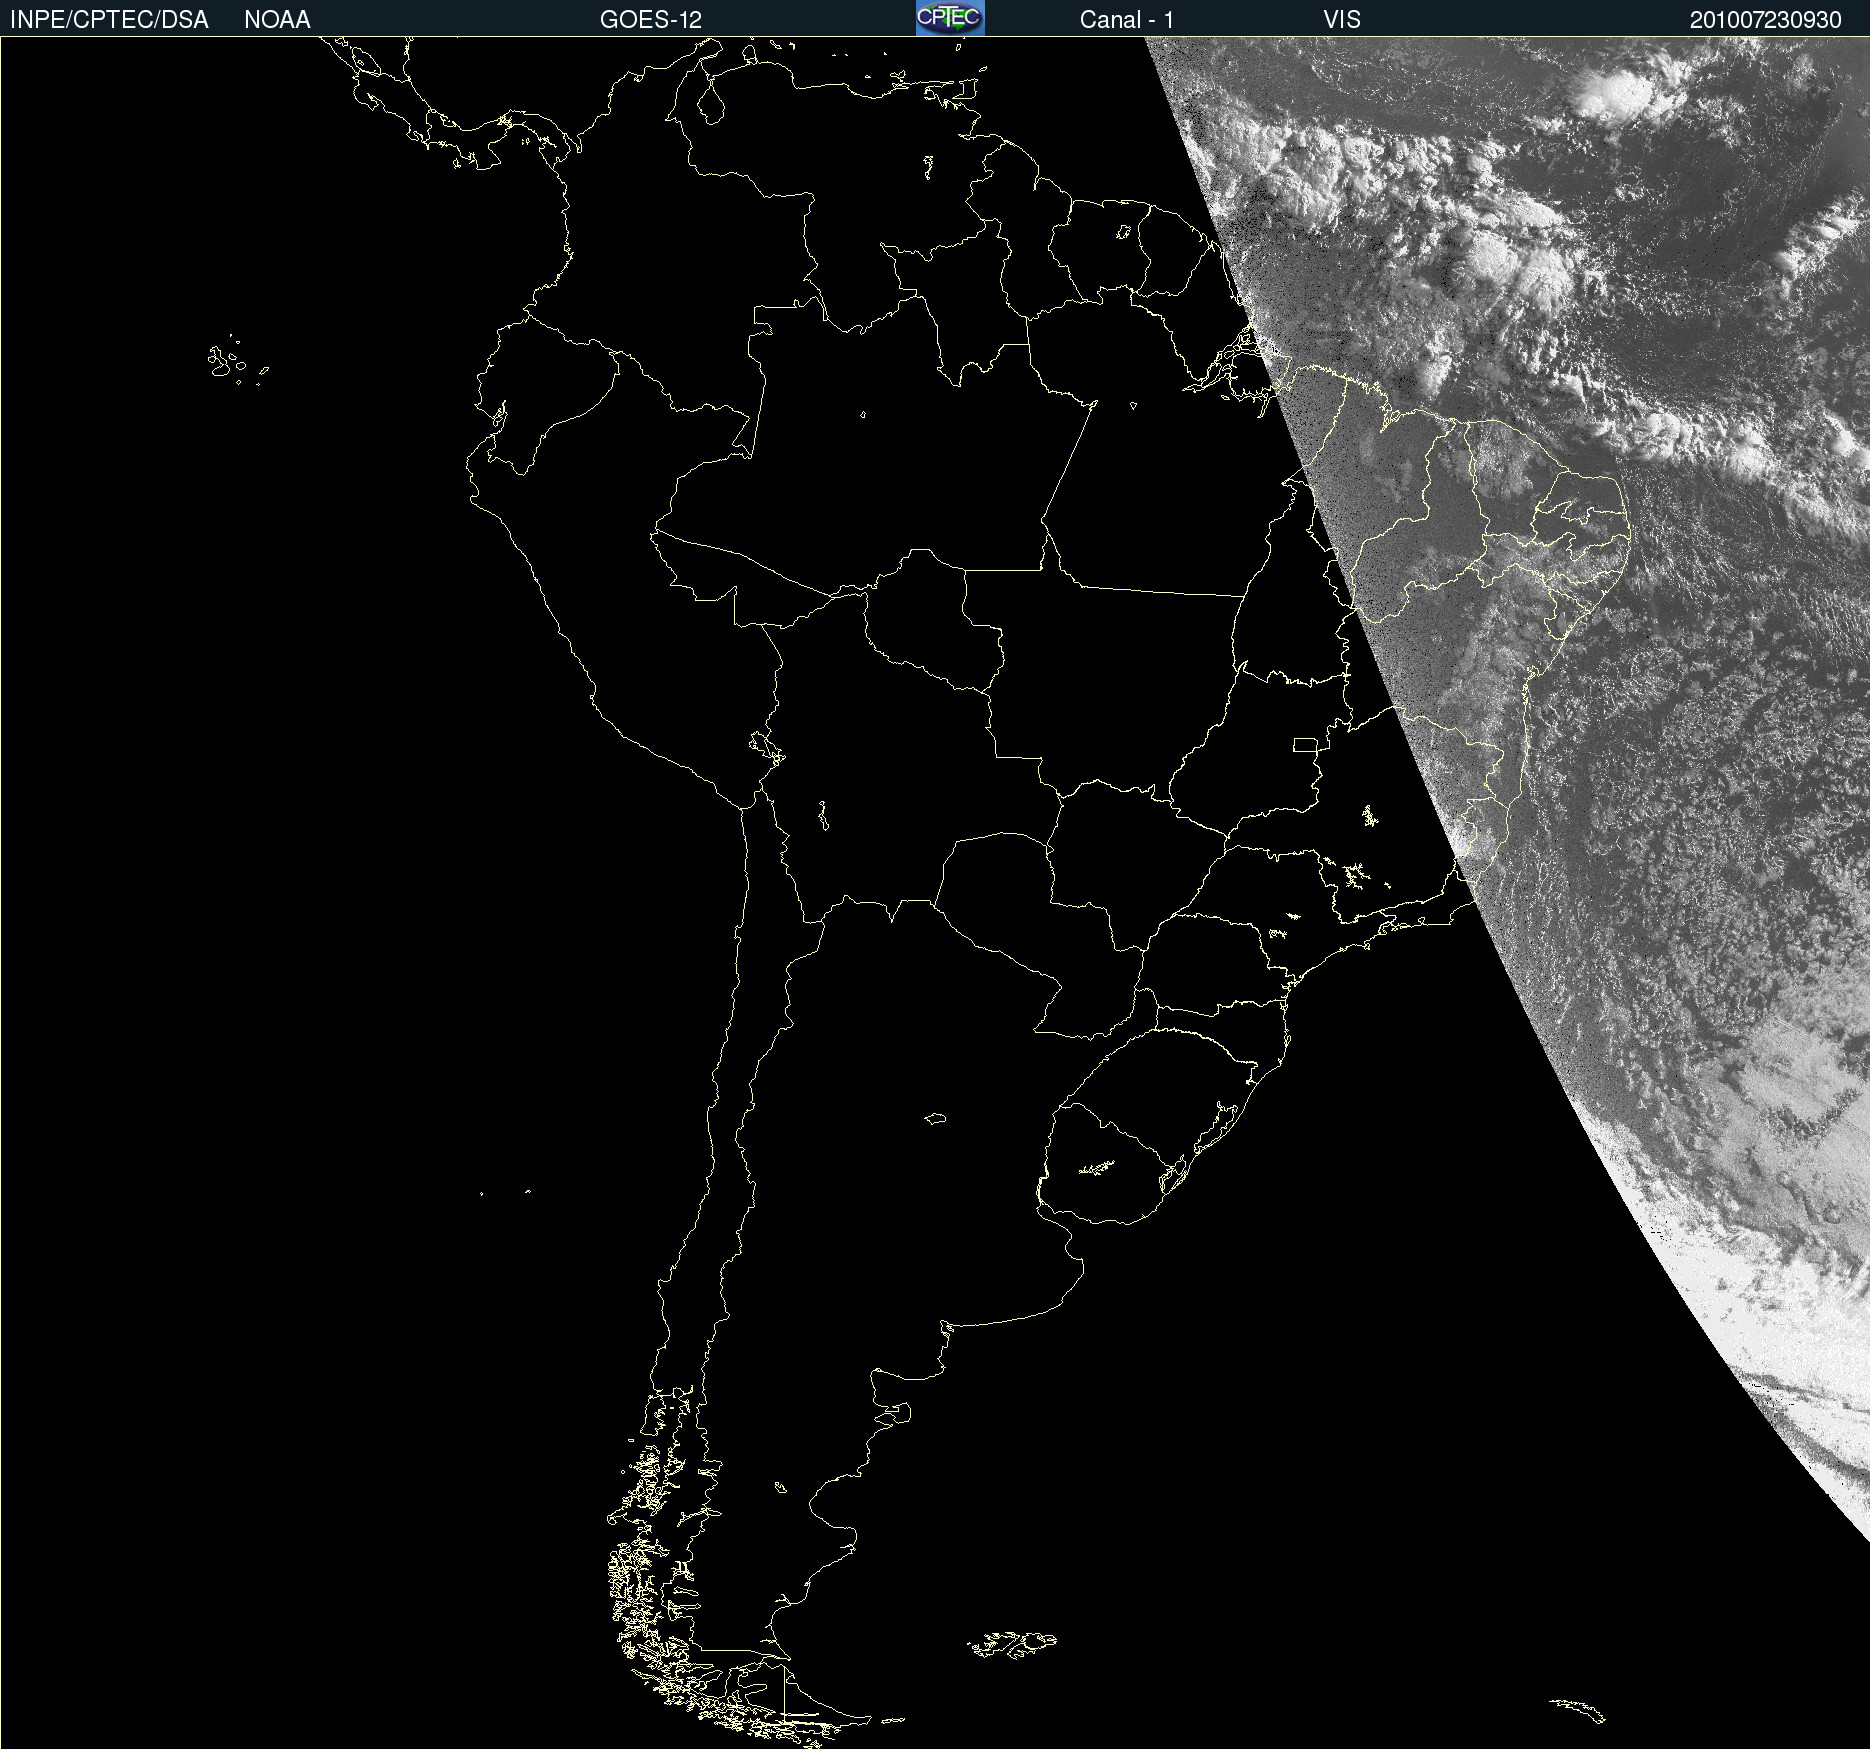Click the NOAA label in header

tap(277, 20)
